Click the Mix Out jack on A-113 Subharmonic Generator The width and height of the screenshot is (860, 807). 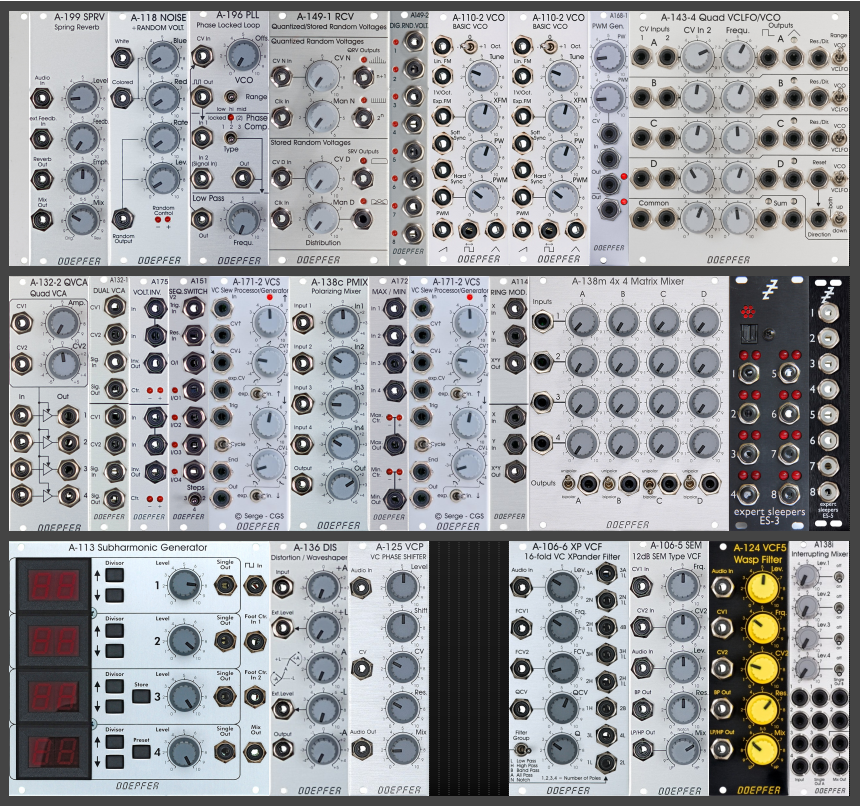tap(254, 751)
